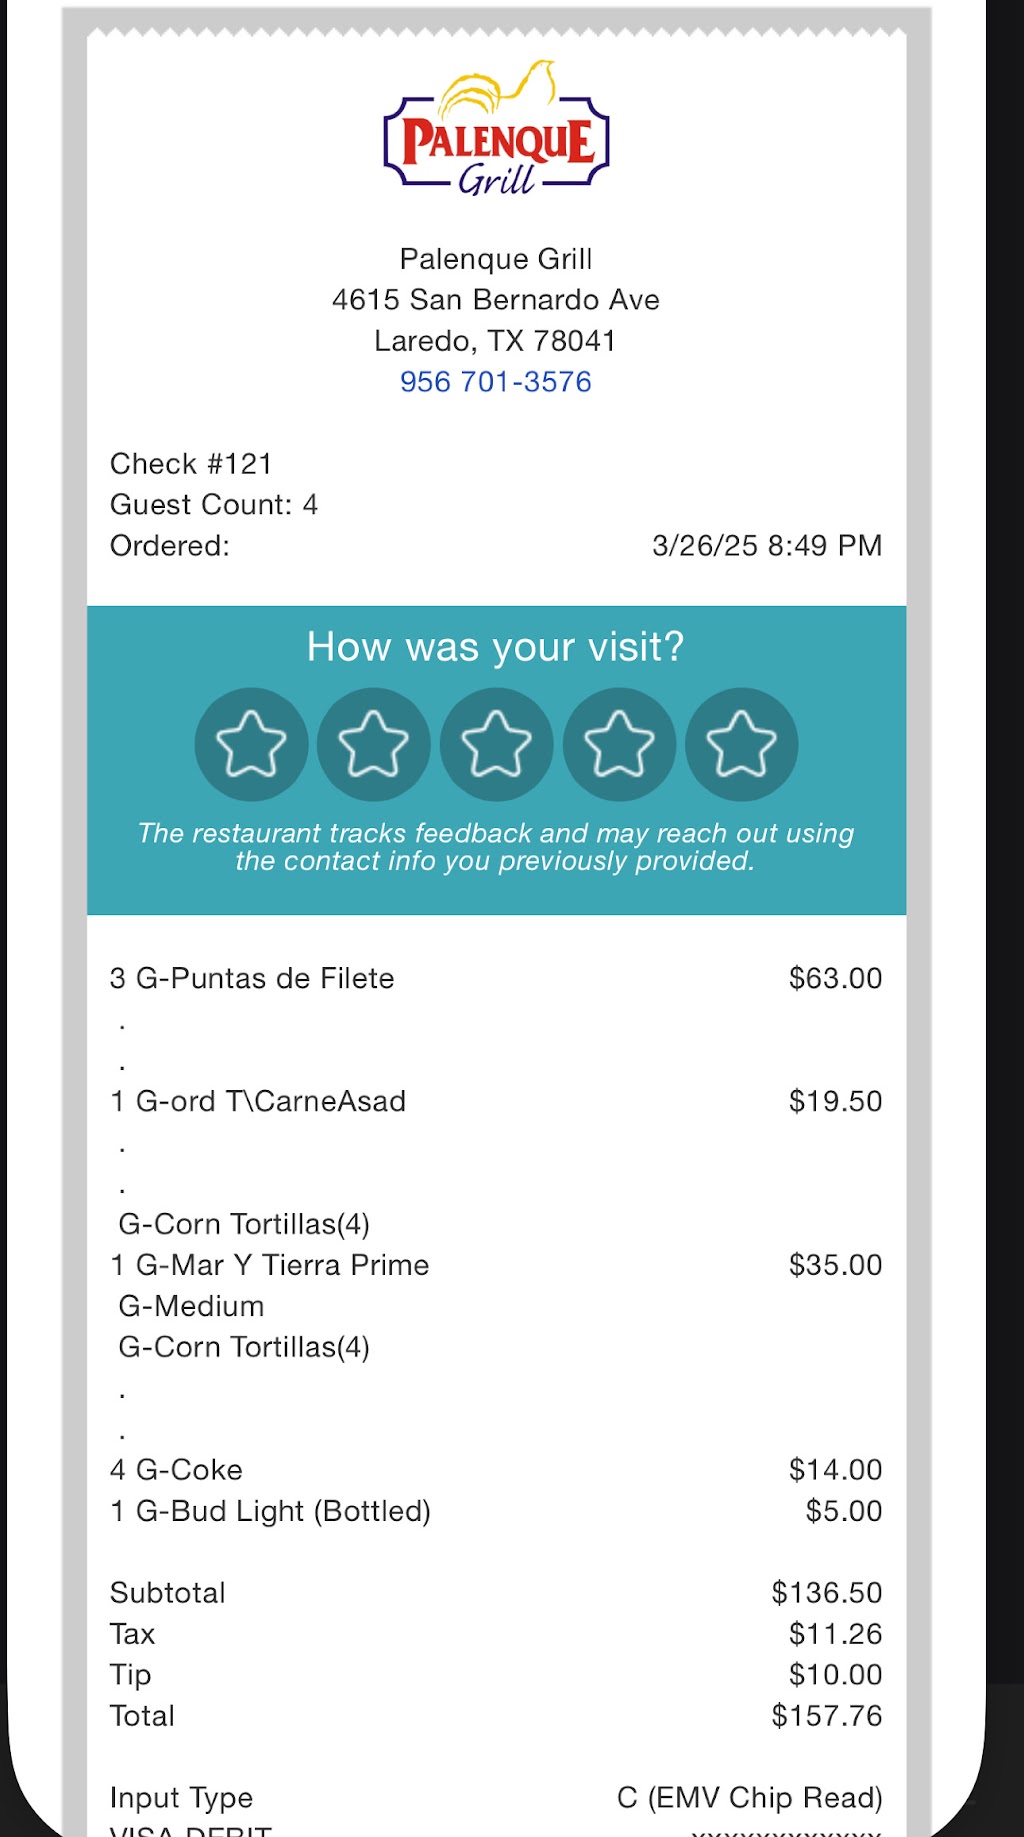Click the How was your visit heading
Screen dimensions: 1024x1837
click(x=496, y=647)
